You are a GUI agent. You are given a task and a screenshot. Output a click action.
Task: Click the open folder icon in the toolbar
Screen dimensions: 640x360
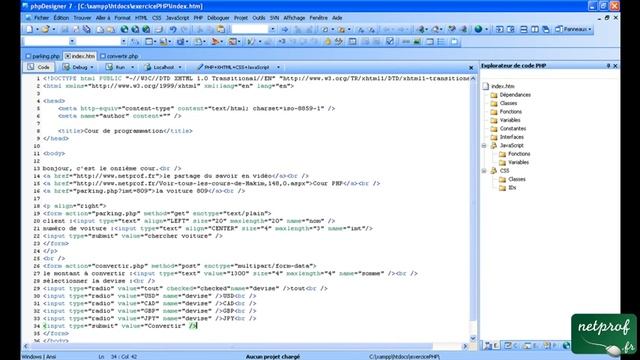coord(45,29)
